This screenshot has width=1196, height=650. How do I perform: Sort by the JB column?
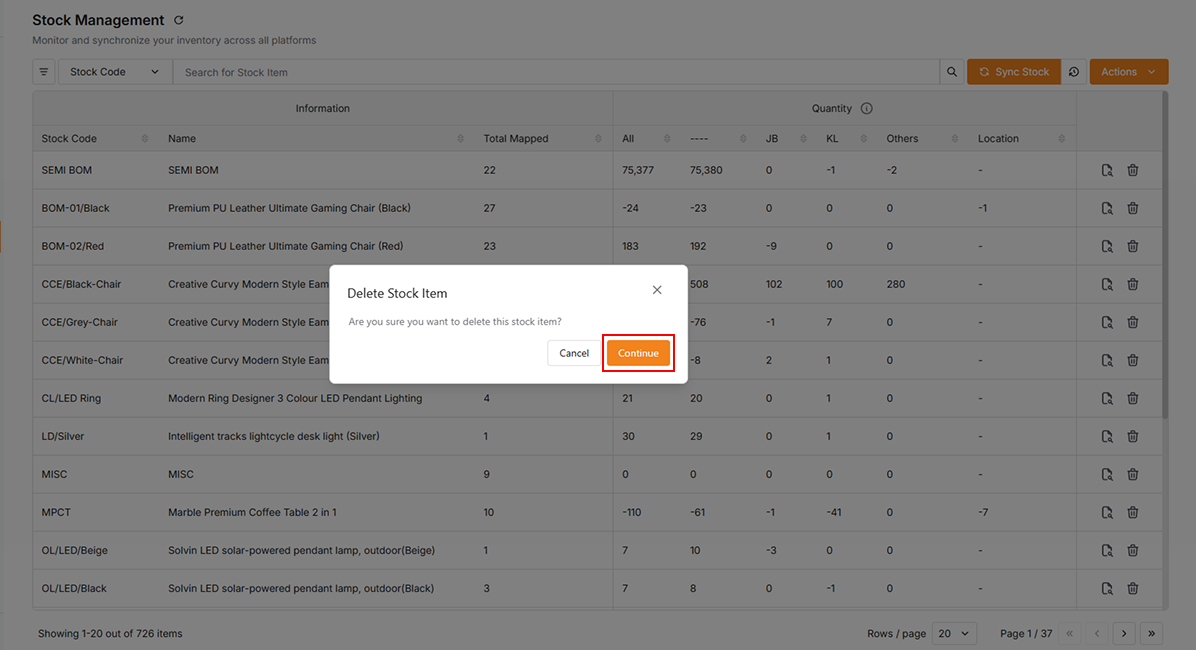point(803,139)
